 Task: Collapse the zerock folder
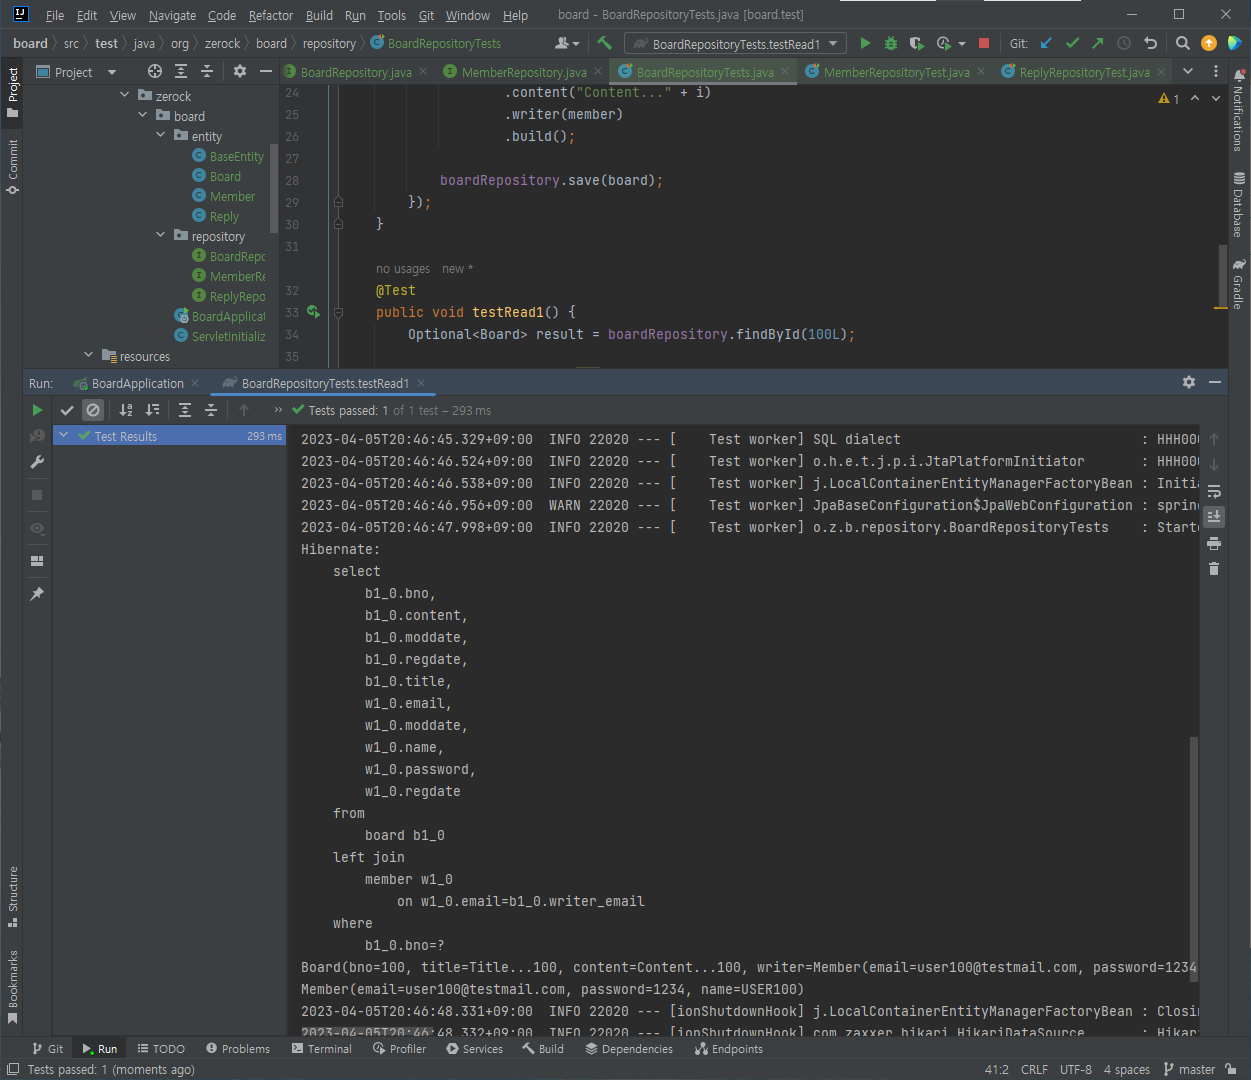coord(125,95)
